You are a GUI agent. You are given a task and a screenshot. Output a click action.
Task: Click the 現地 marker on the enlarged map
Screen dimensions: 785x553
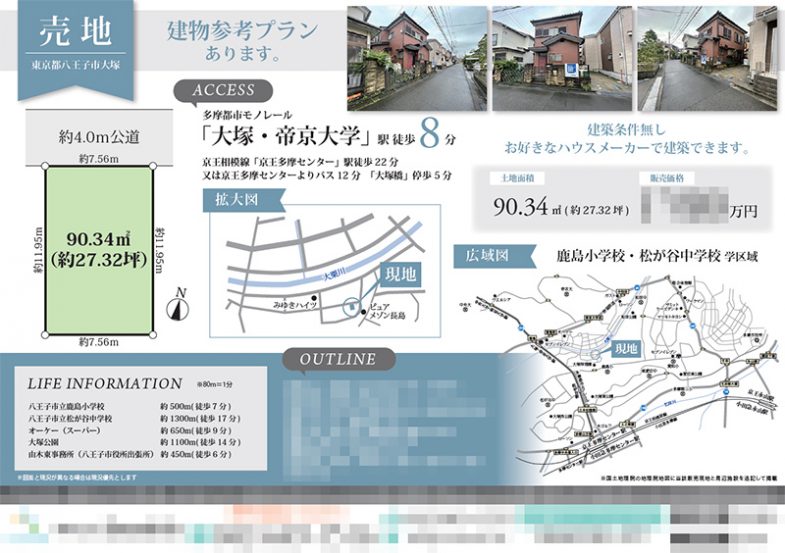[400, 274]
